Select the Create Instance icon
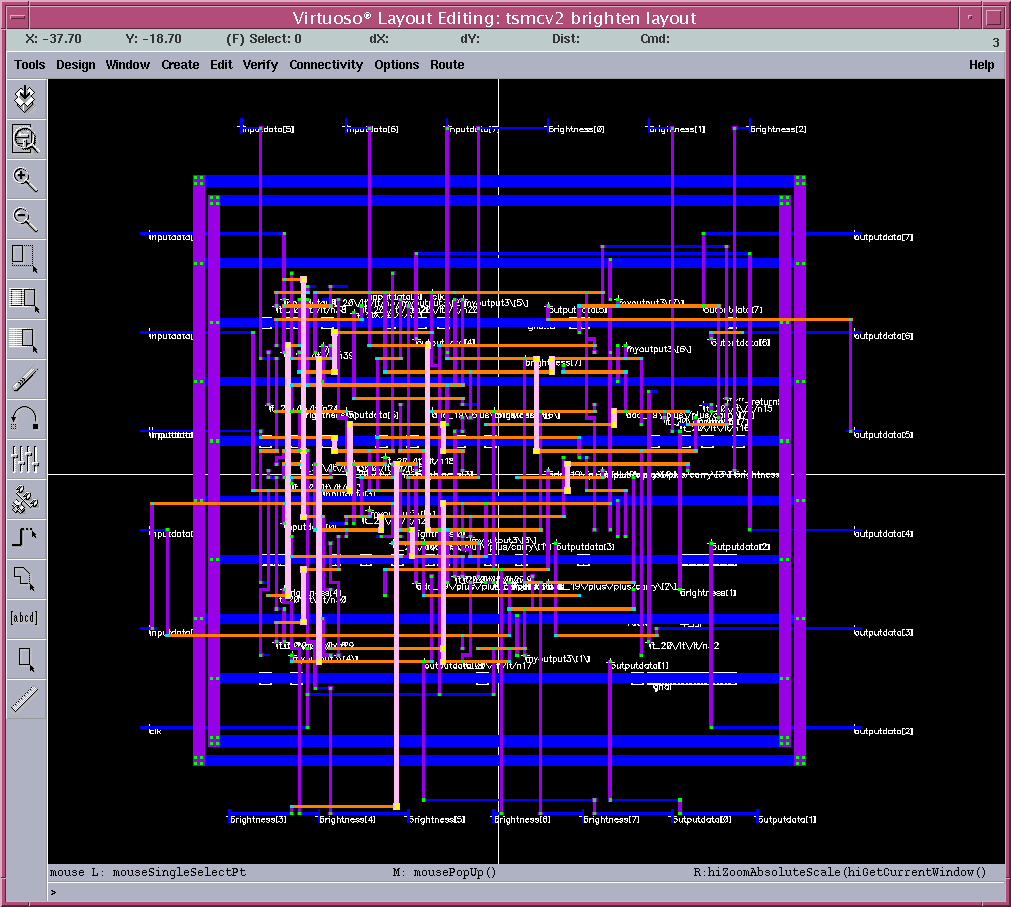This screenshot has height=907, width=1011. (x=24, y=498)
